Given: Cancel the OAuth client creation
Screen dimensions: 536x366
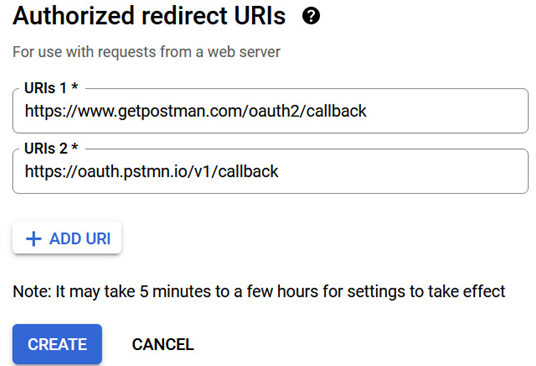Looking at the screenshot, I should click(163, 344).
